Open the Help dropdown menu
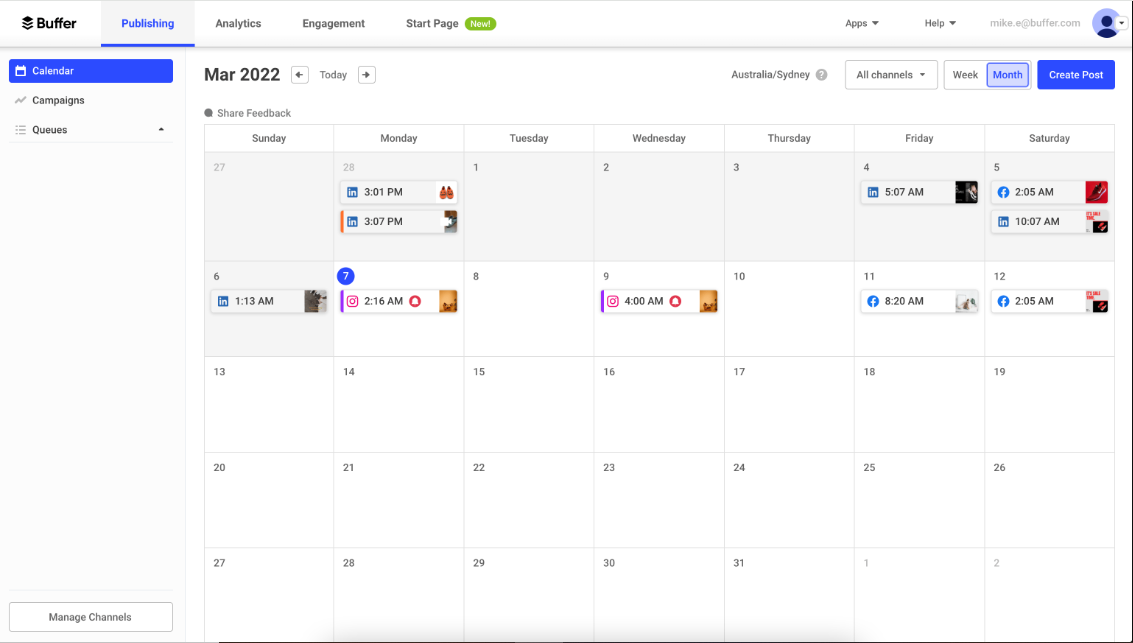This screenshot has width=1133, height=643. coord(940,23)
